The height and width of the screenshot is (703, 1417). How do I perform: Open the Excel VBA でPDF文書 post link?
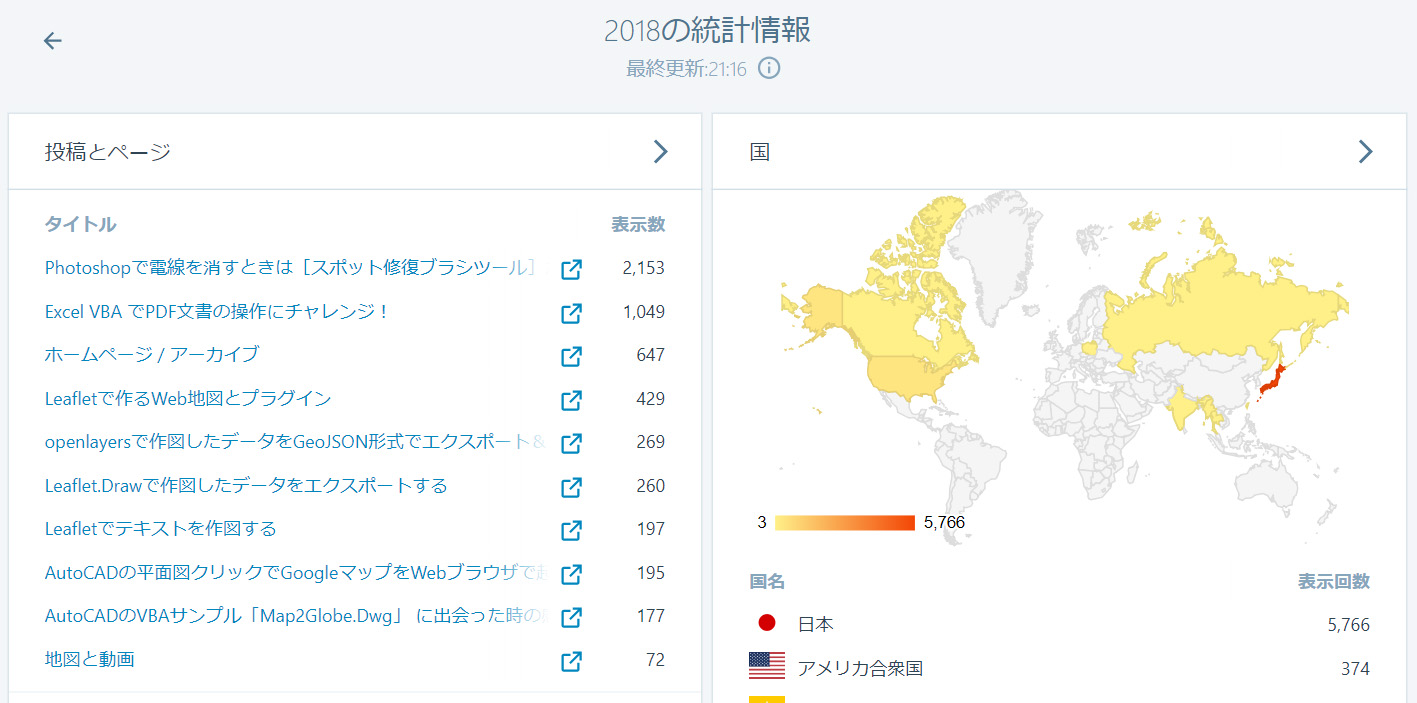[216, 312]
